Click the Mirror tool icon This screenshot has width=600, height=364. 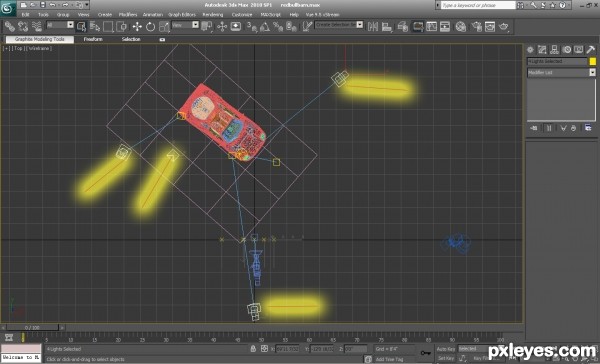(373, 26)
